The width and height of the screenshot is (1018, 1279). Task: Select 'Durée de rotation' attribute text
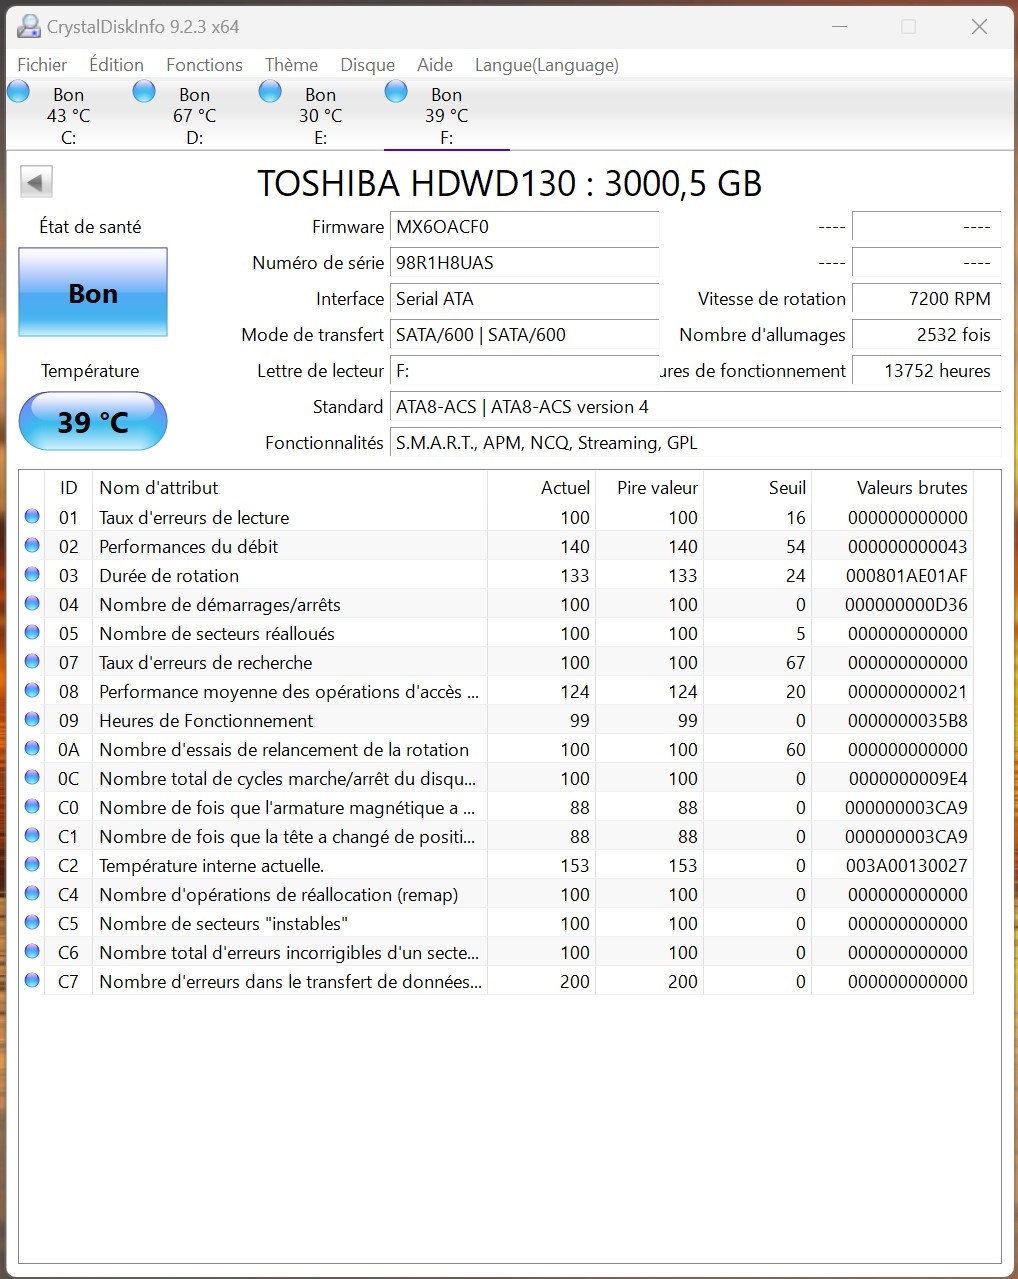pyautogui.click(x=169, y=575)
